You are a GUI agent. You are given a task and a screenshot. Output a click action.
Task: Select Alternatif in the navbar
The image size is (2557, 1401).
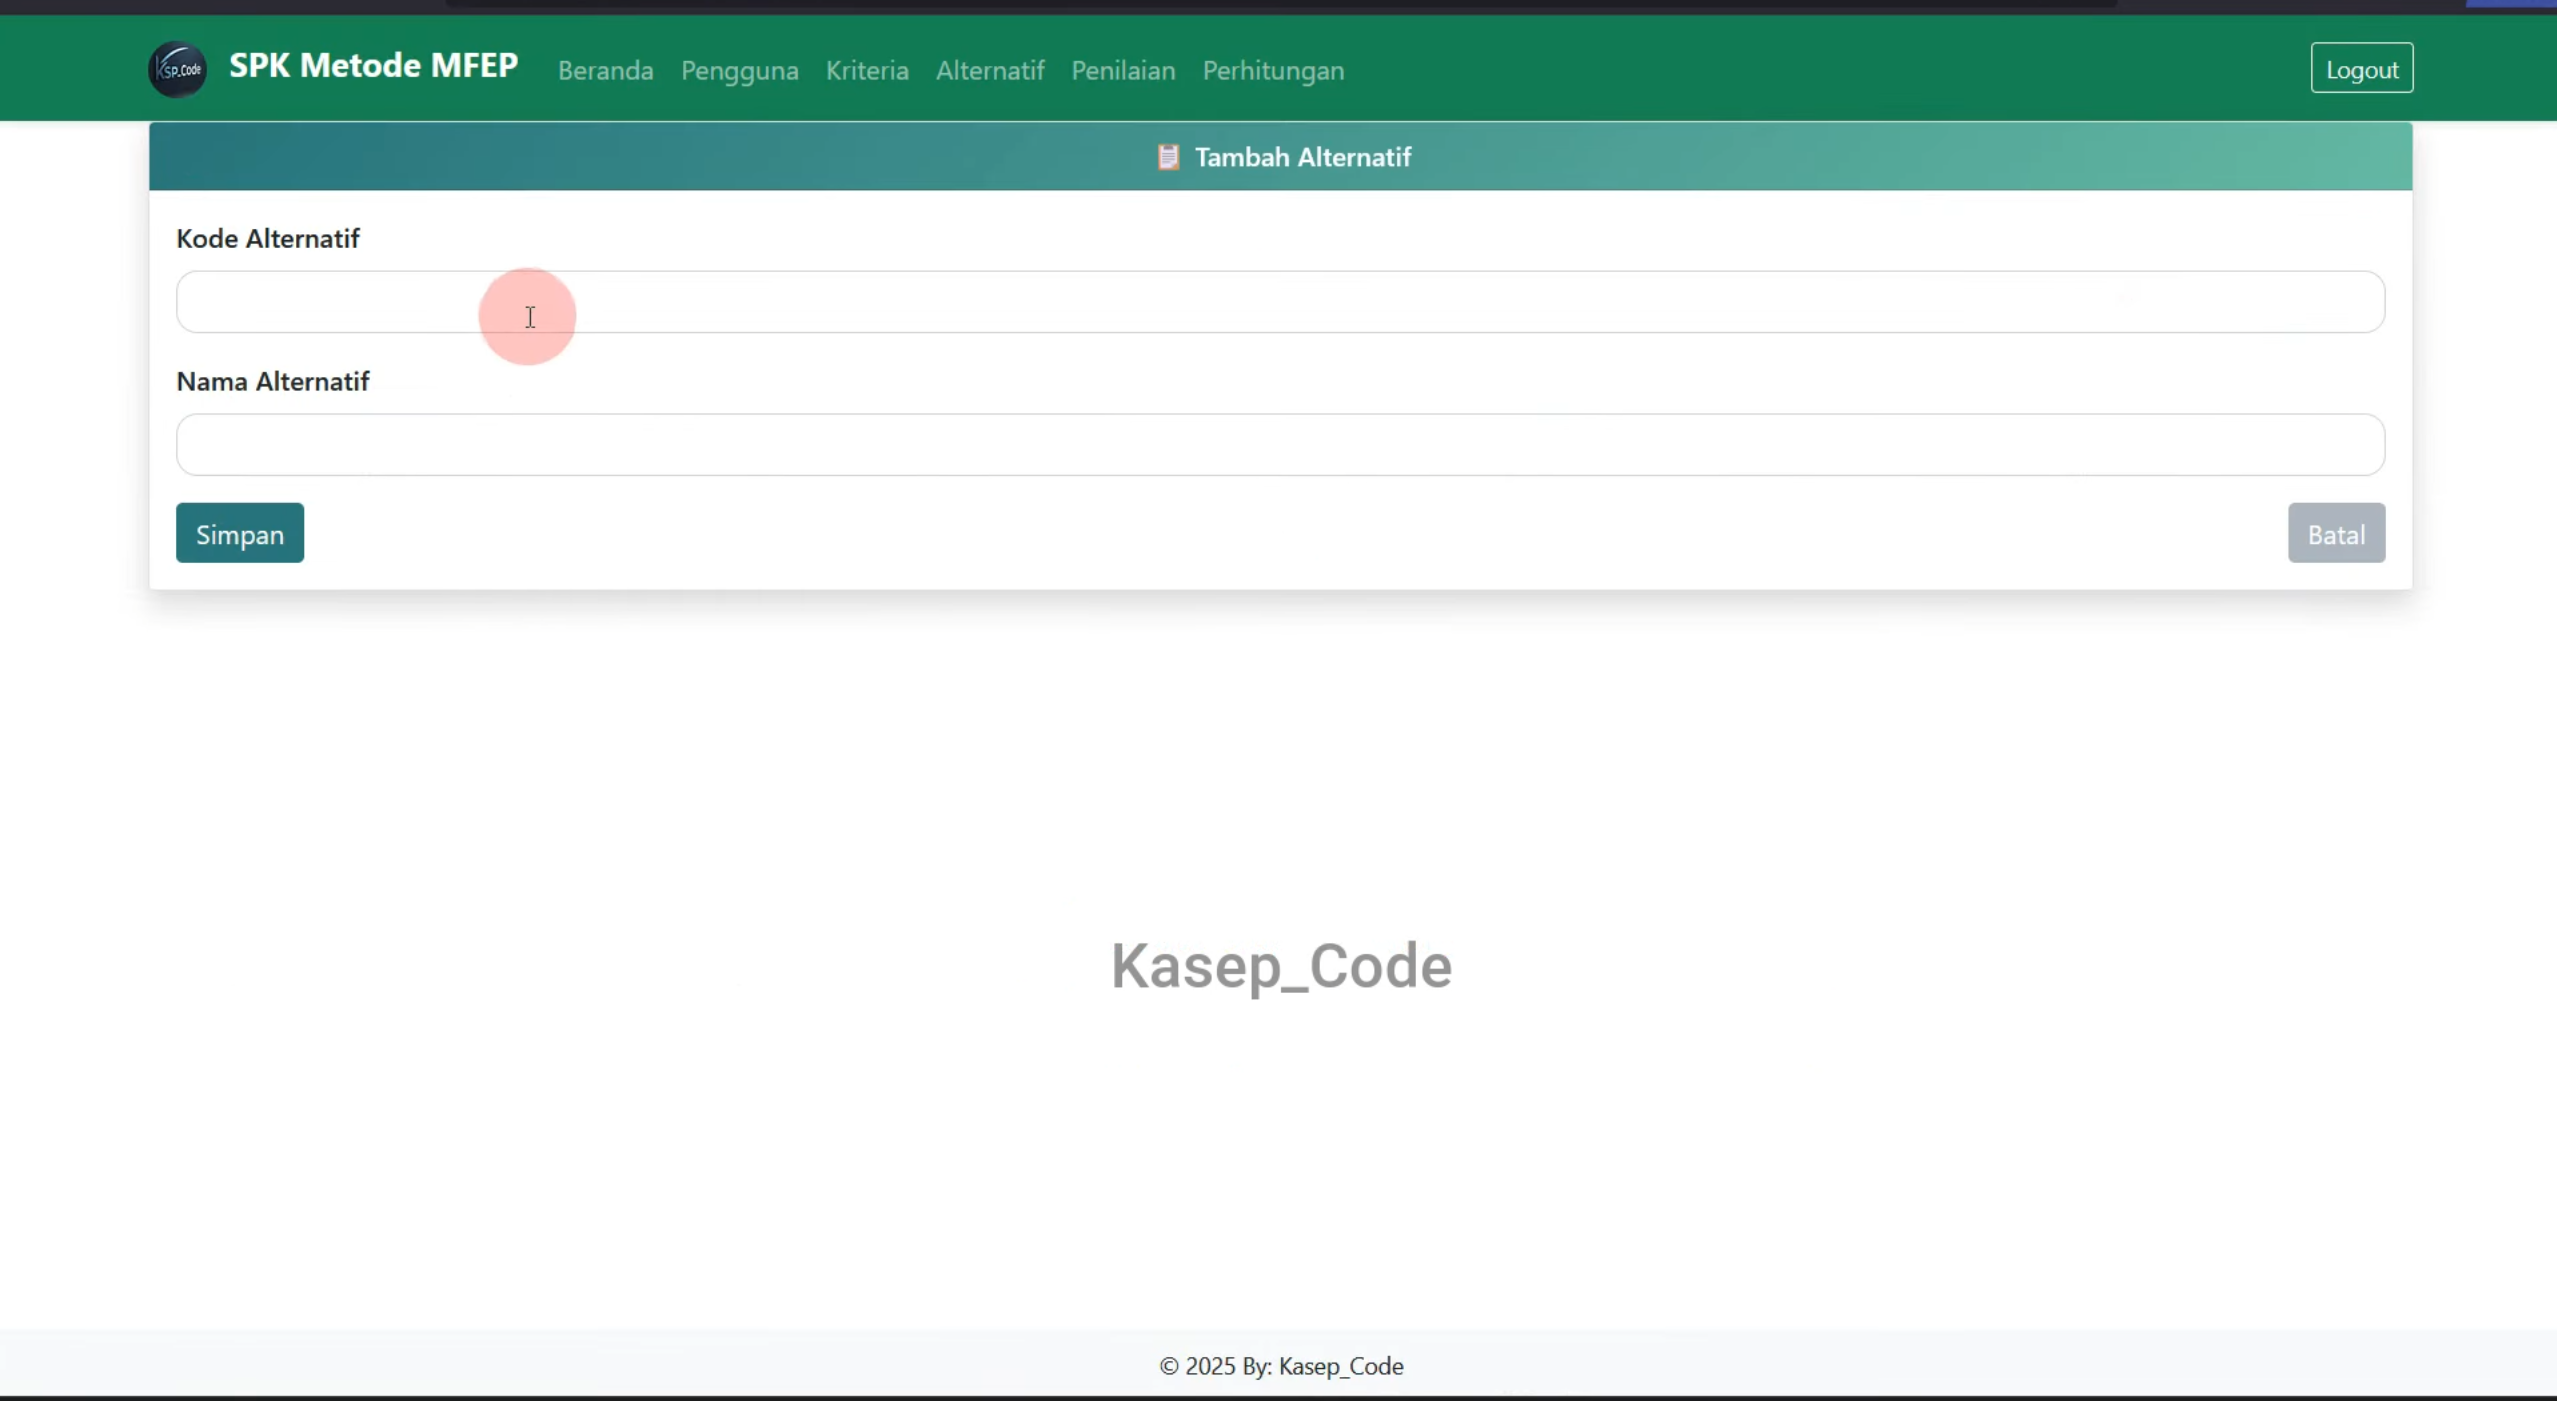pyautogui.click(x=990, y=70)
